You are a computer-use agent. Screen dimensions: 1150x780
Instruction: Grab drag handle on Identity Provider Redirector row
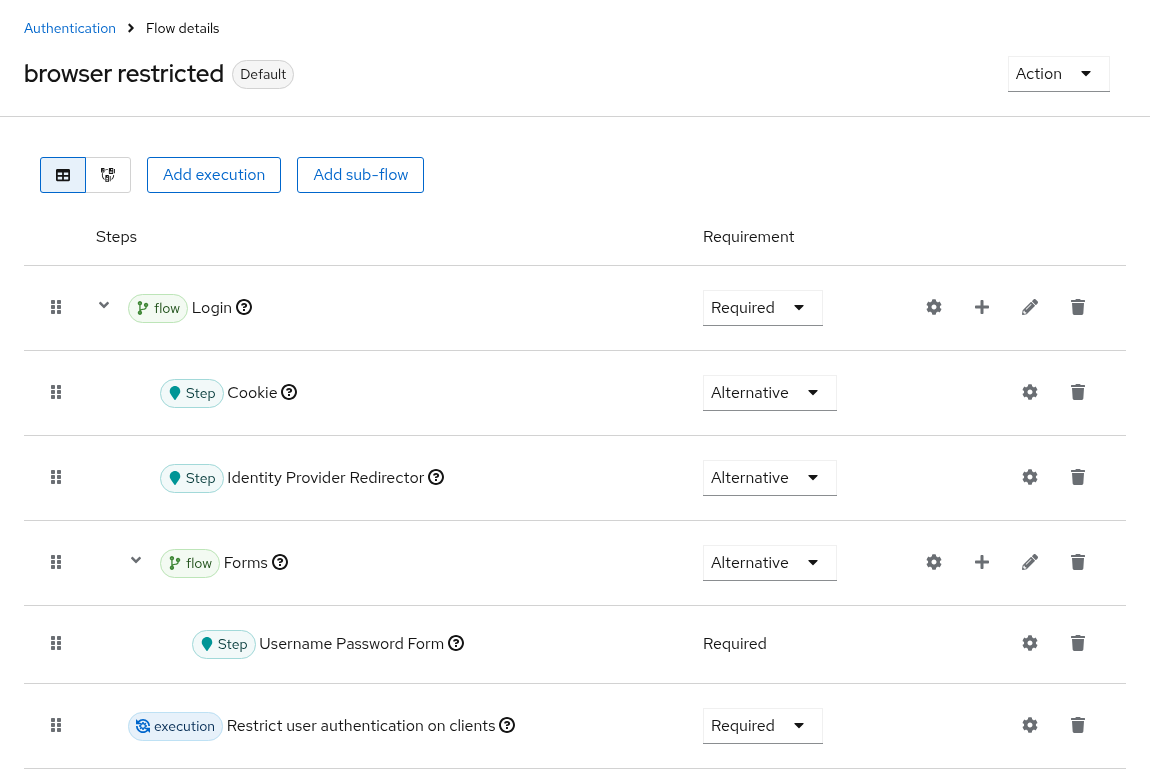click(x=56, y=477)
